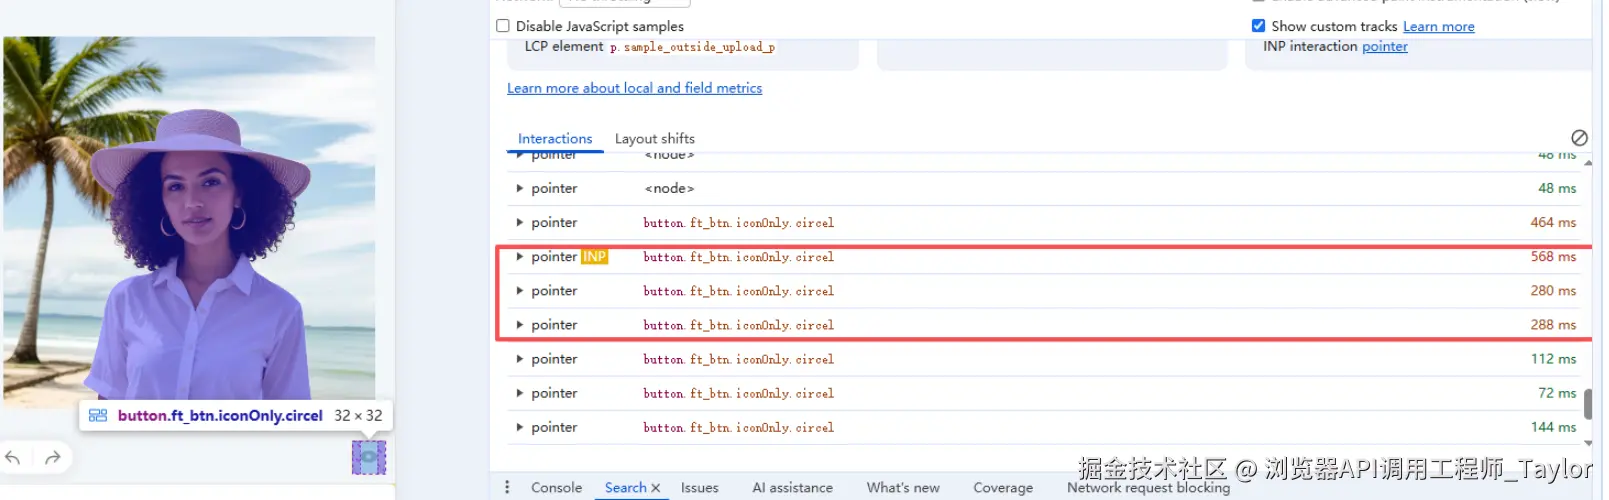Click the undo arrow icon
1609x500 pixels.
point(13,458)
